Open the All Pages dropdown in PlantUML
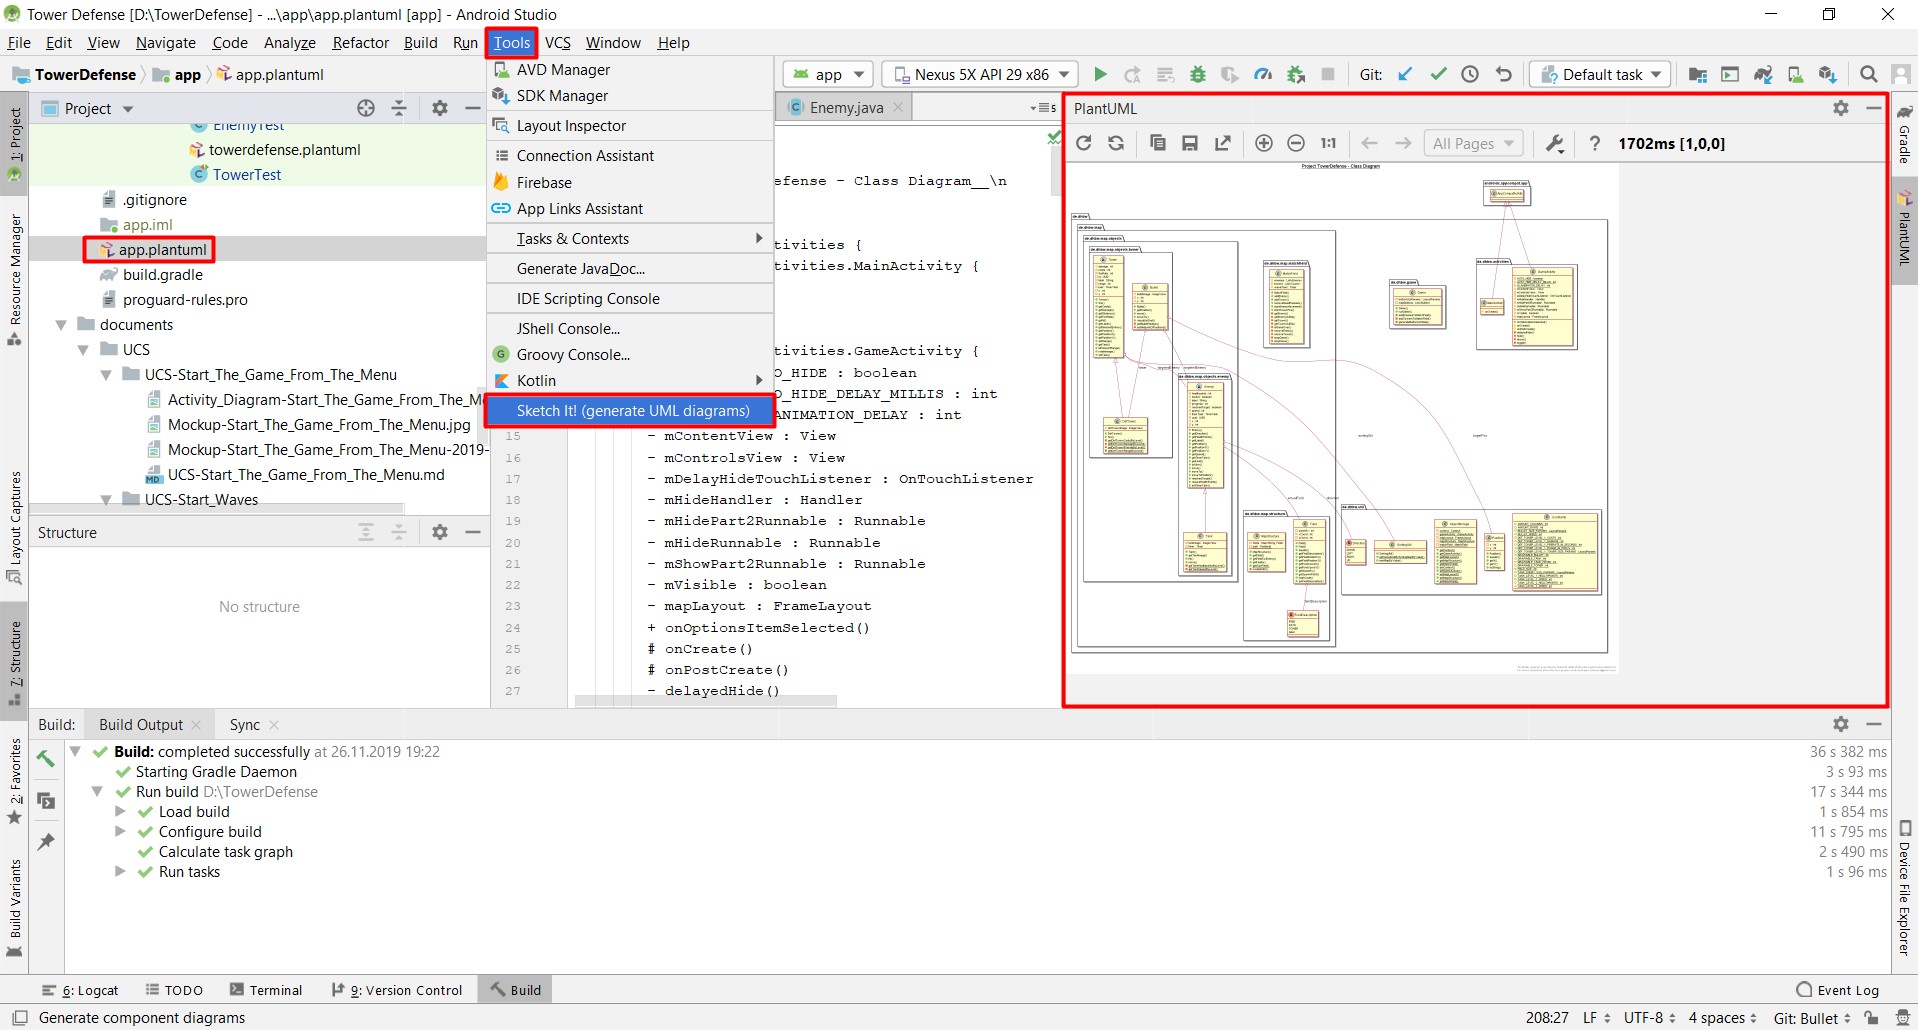Viewport: 1918px width, 1030px height. [x=1474, y=143]
